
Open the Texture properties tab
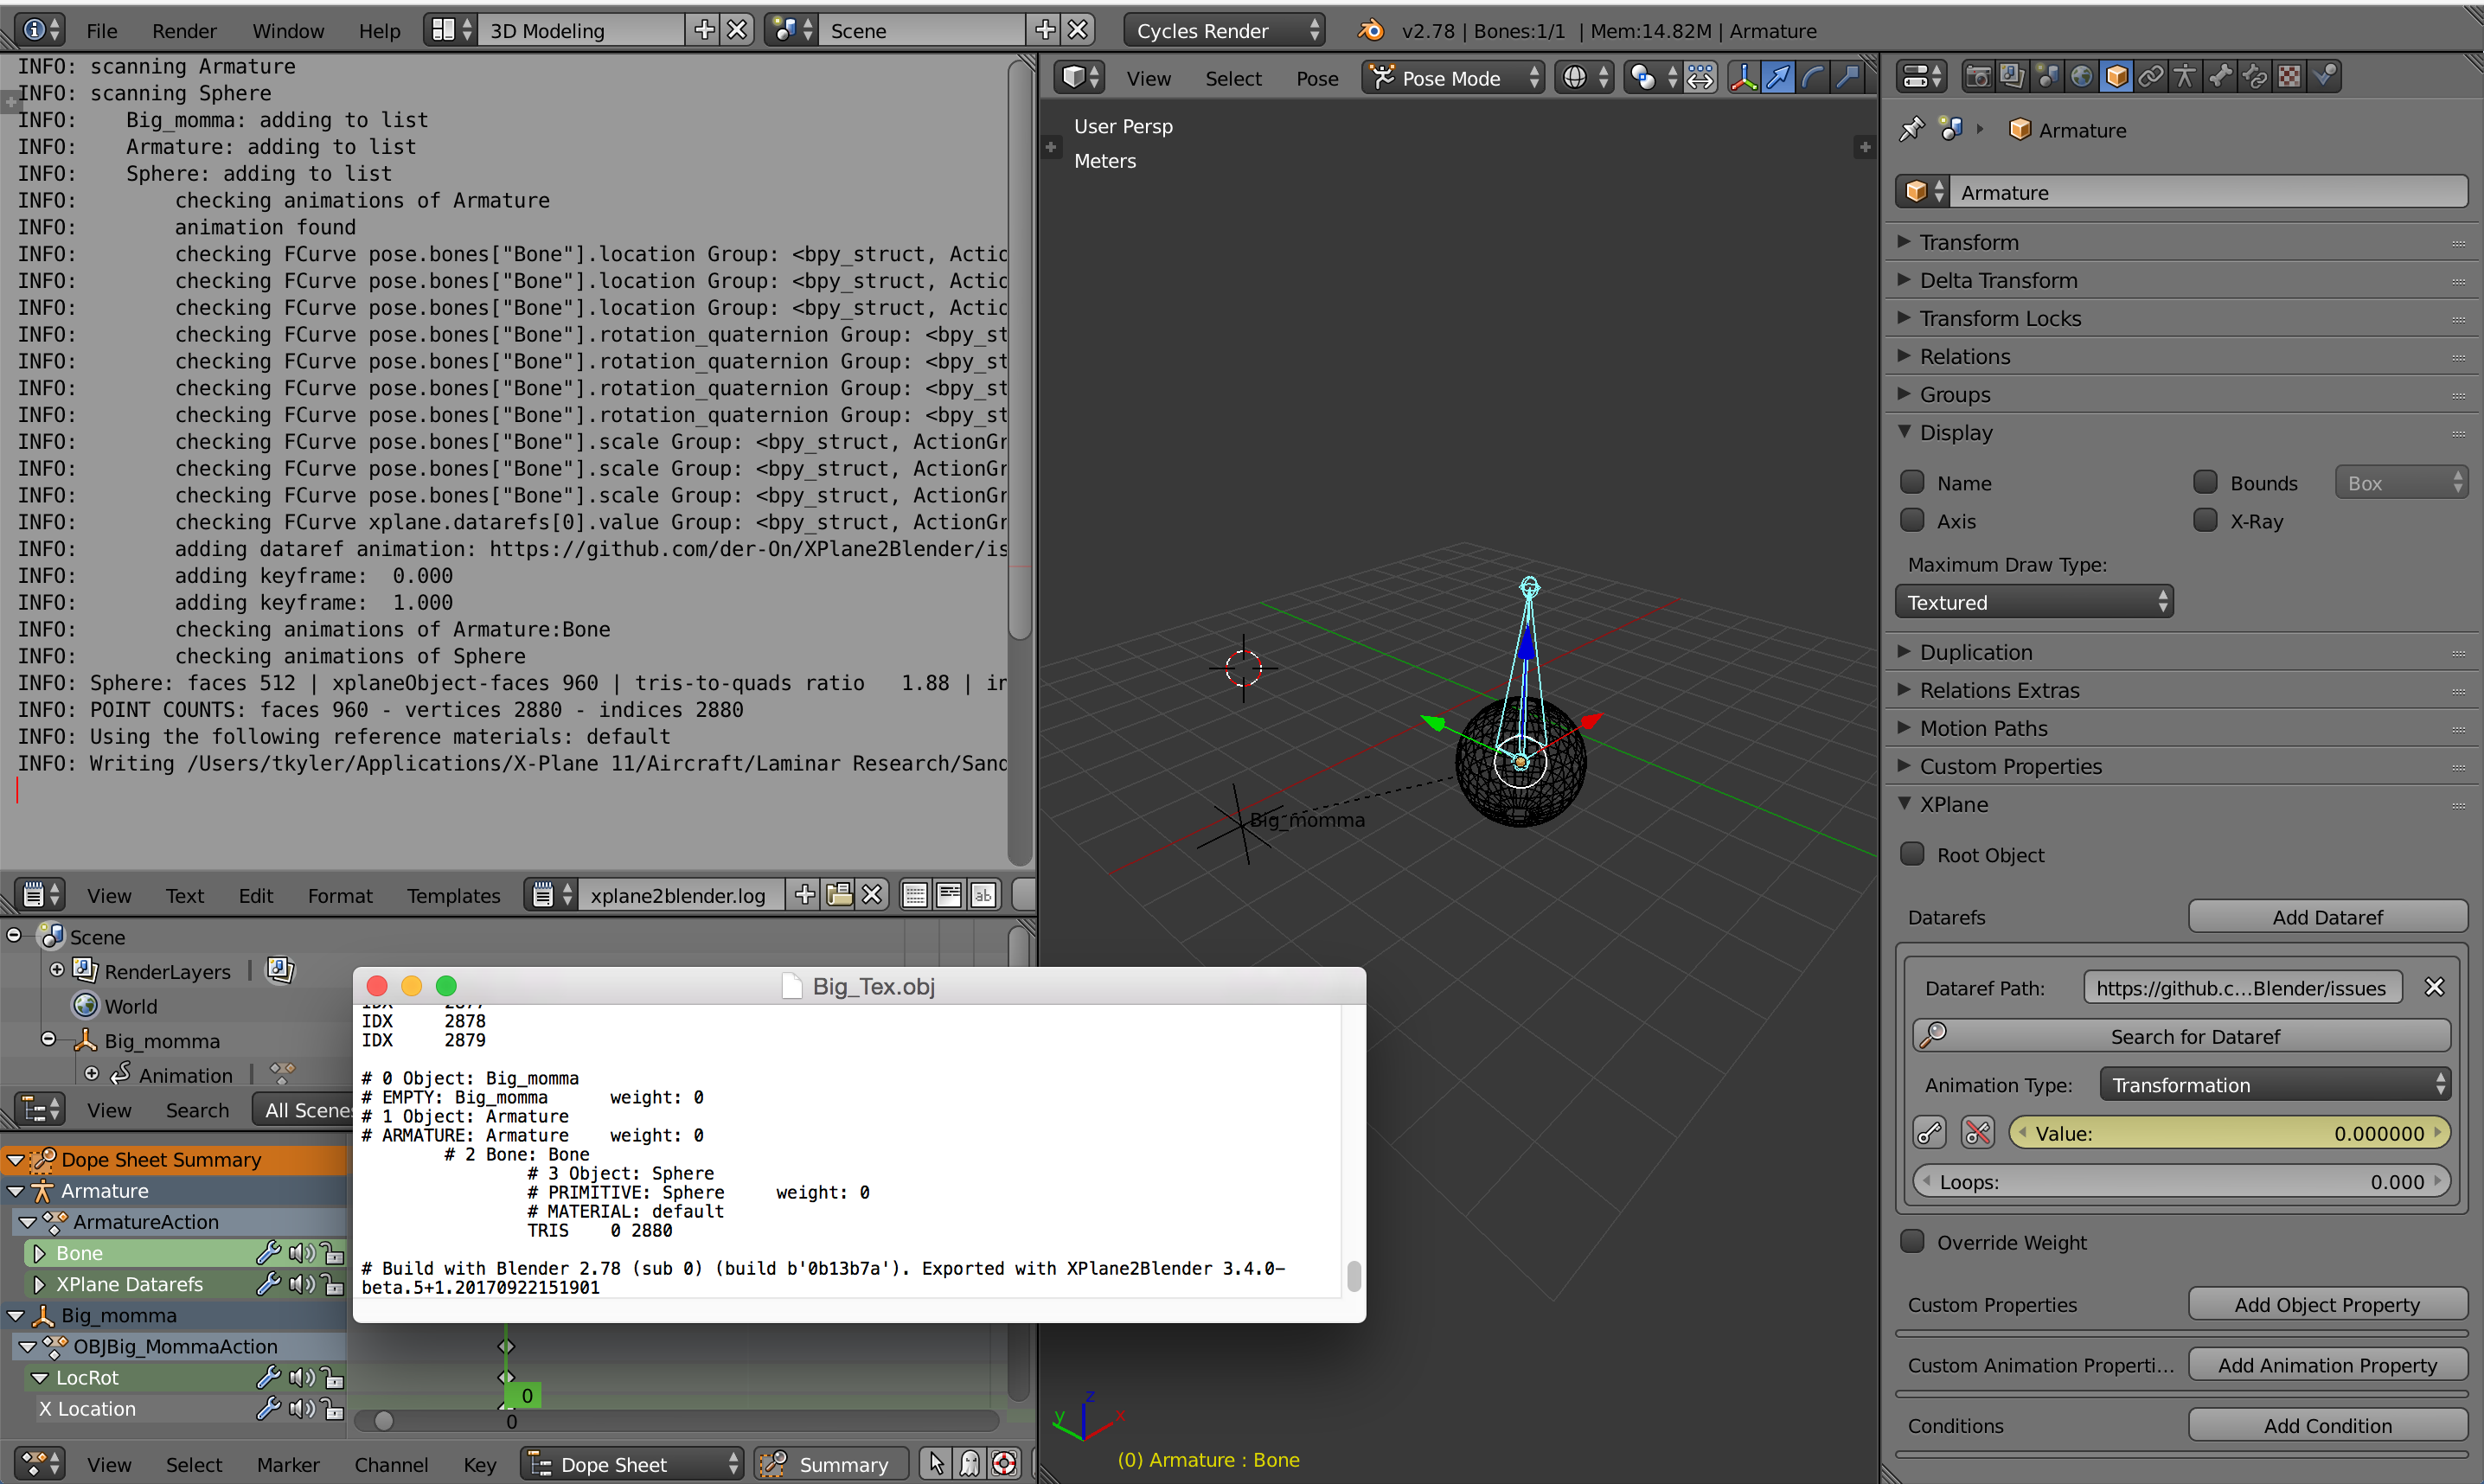(2289, 76)
